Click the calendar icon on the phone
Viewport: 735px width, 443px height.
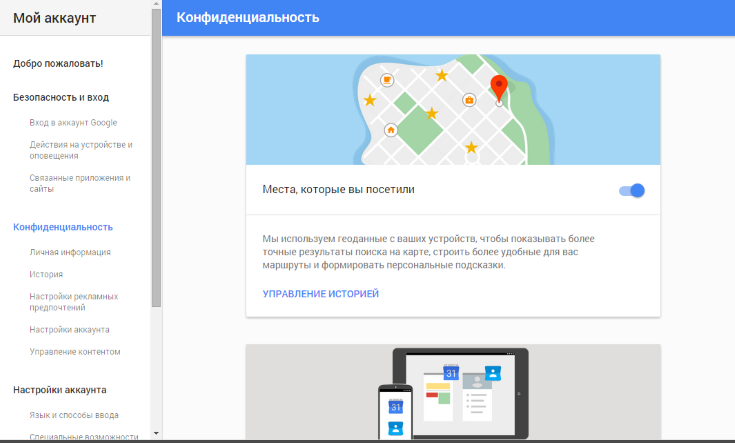(396, 406)
